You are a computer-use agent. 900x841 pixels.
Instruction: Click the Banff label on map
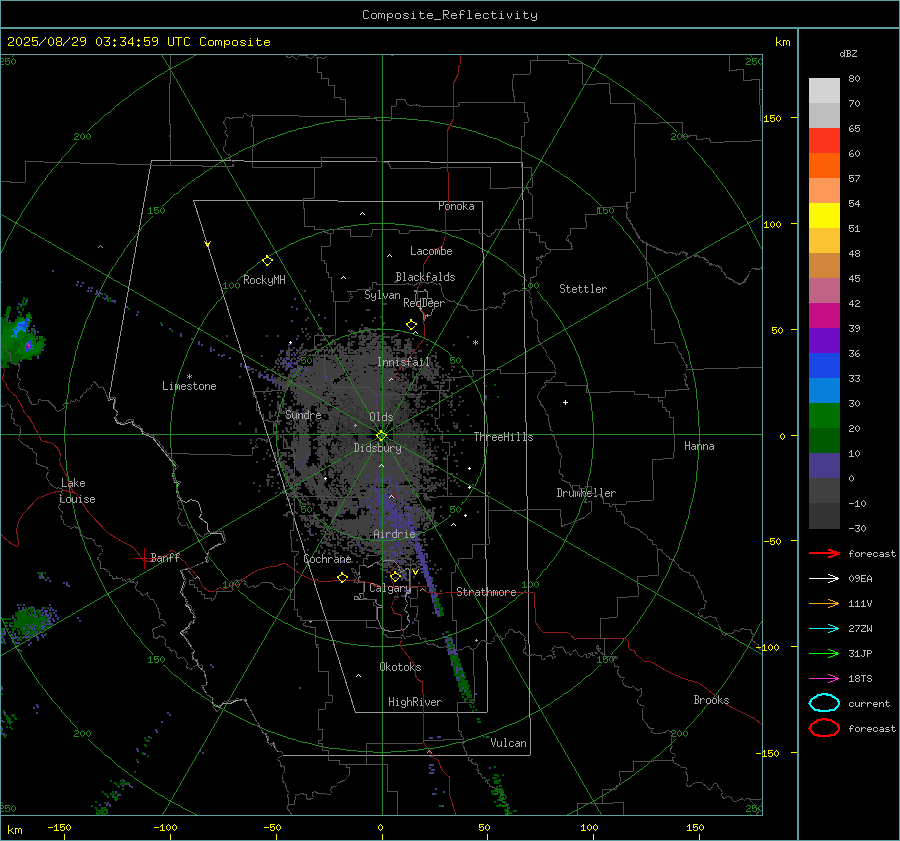(165, 557)
